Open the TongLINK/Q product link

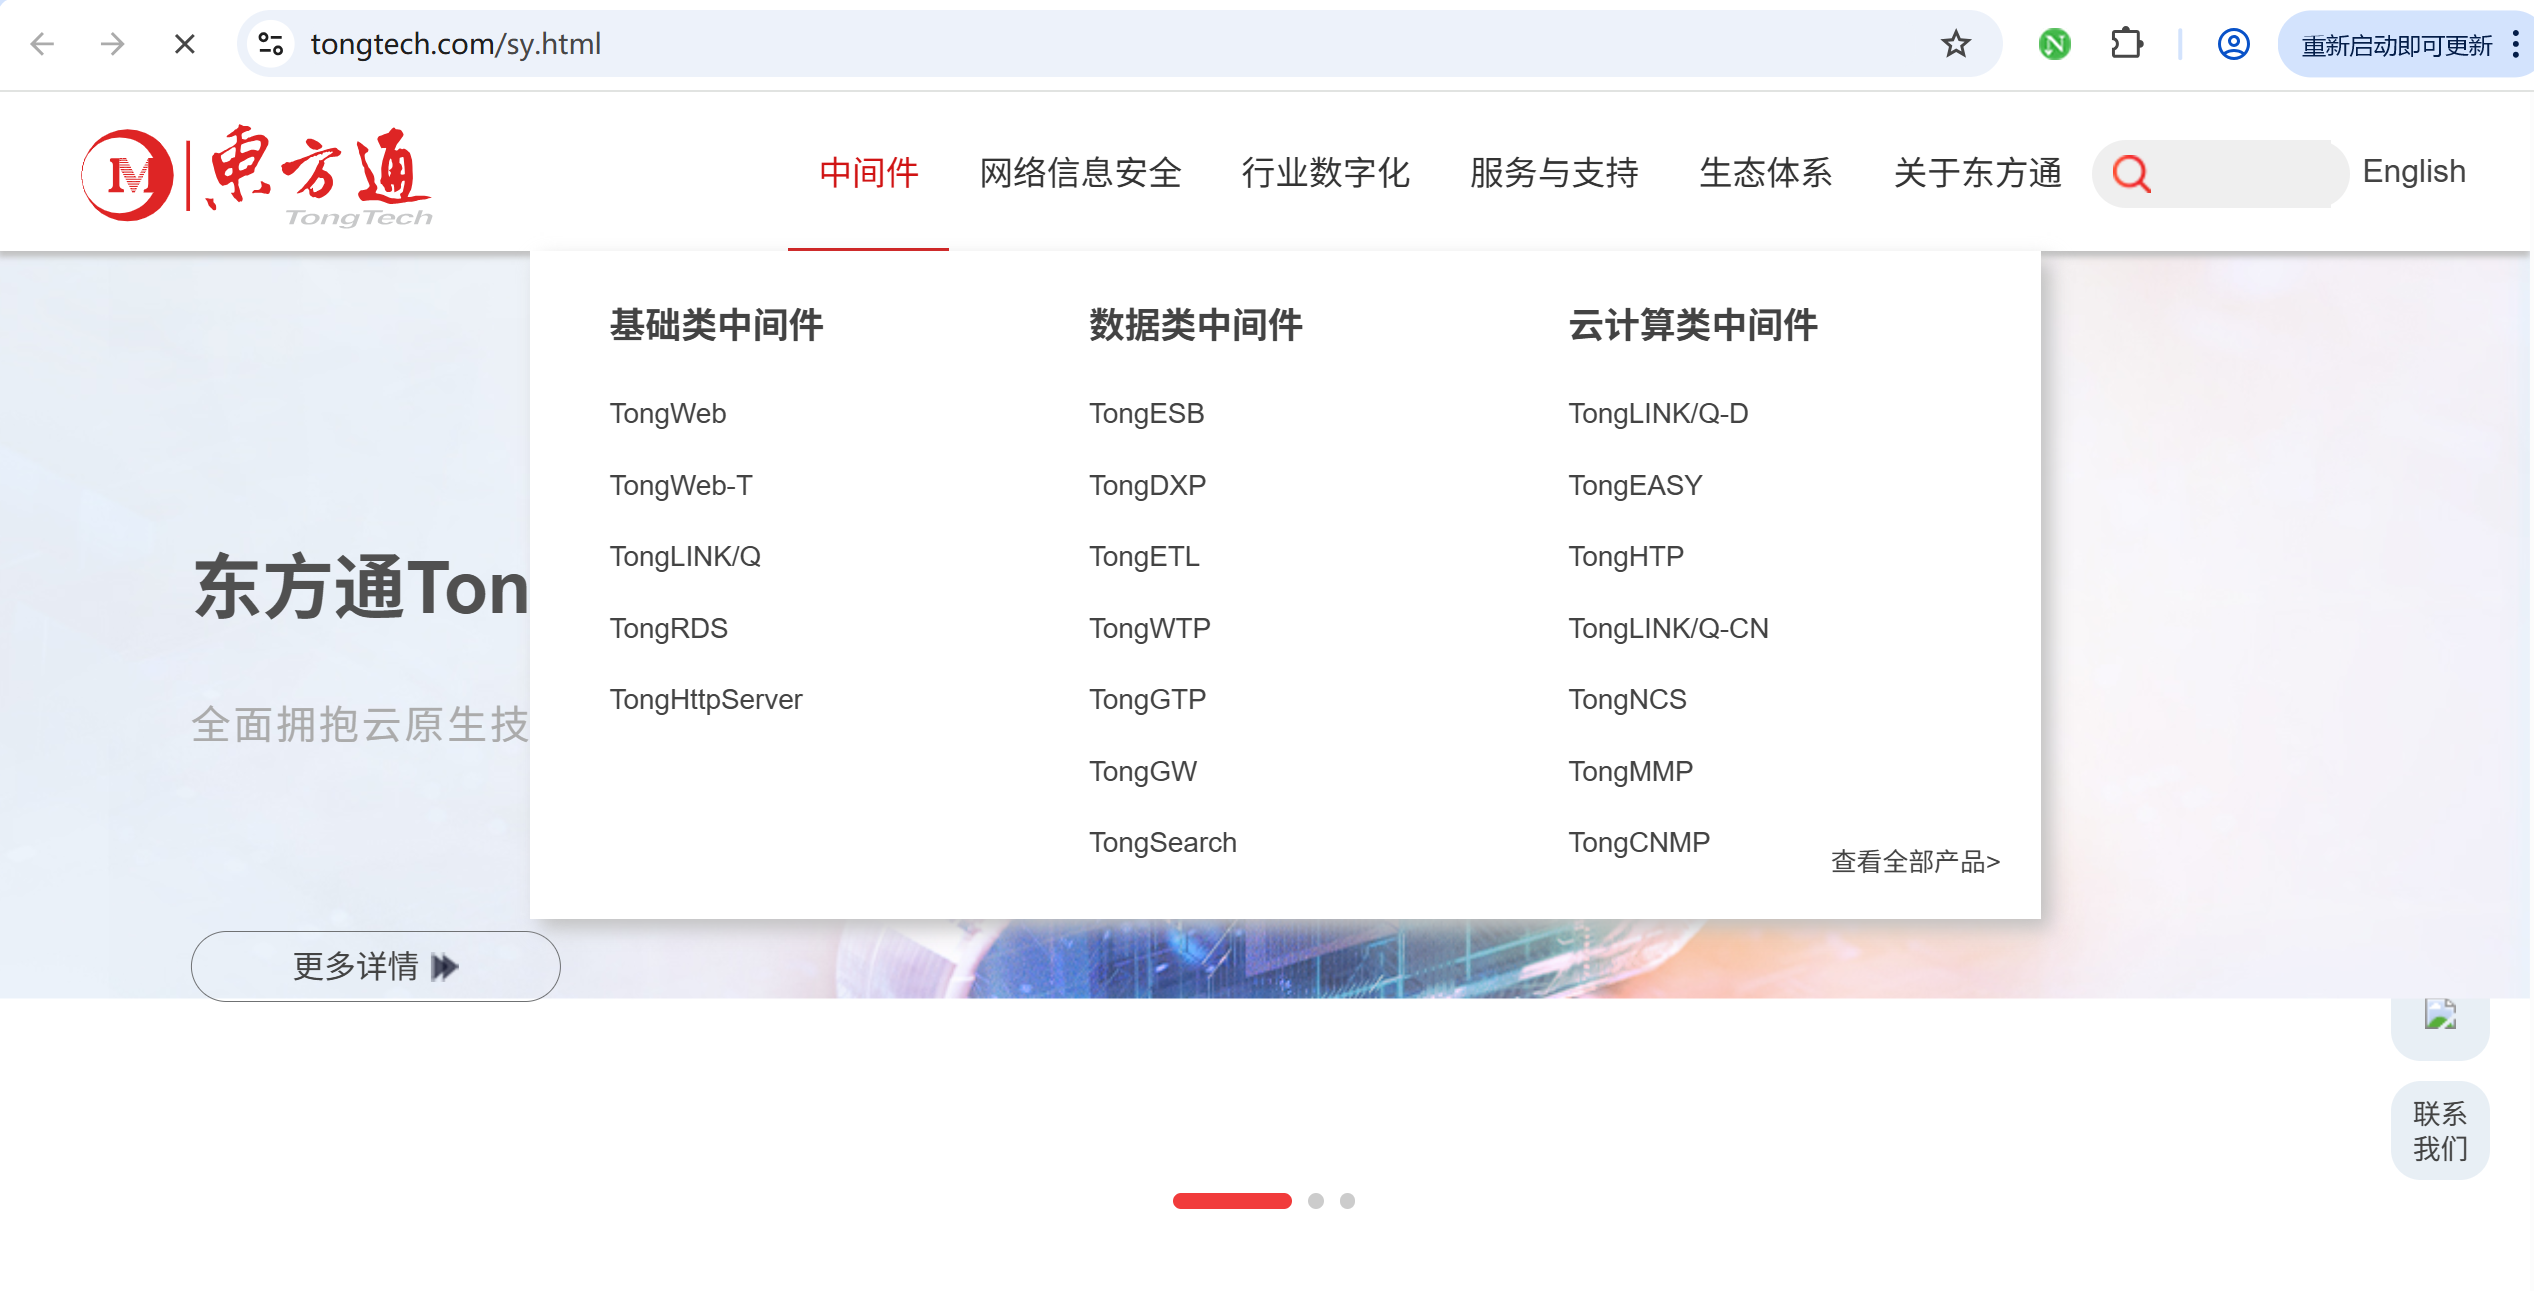685,556
